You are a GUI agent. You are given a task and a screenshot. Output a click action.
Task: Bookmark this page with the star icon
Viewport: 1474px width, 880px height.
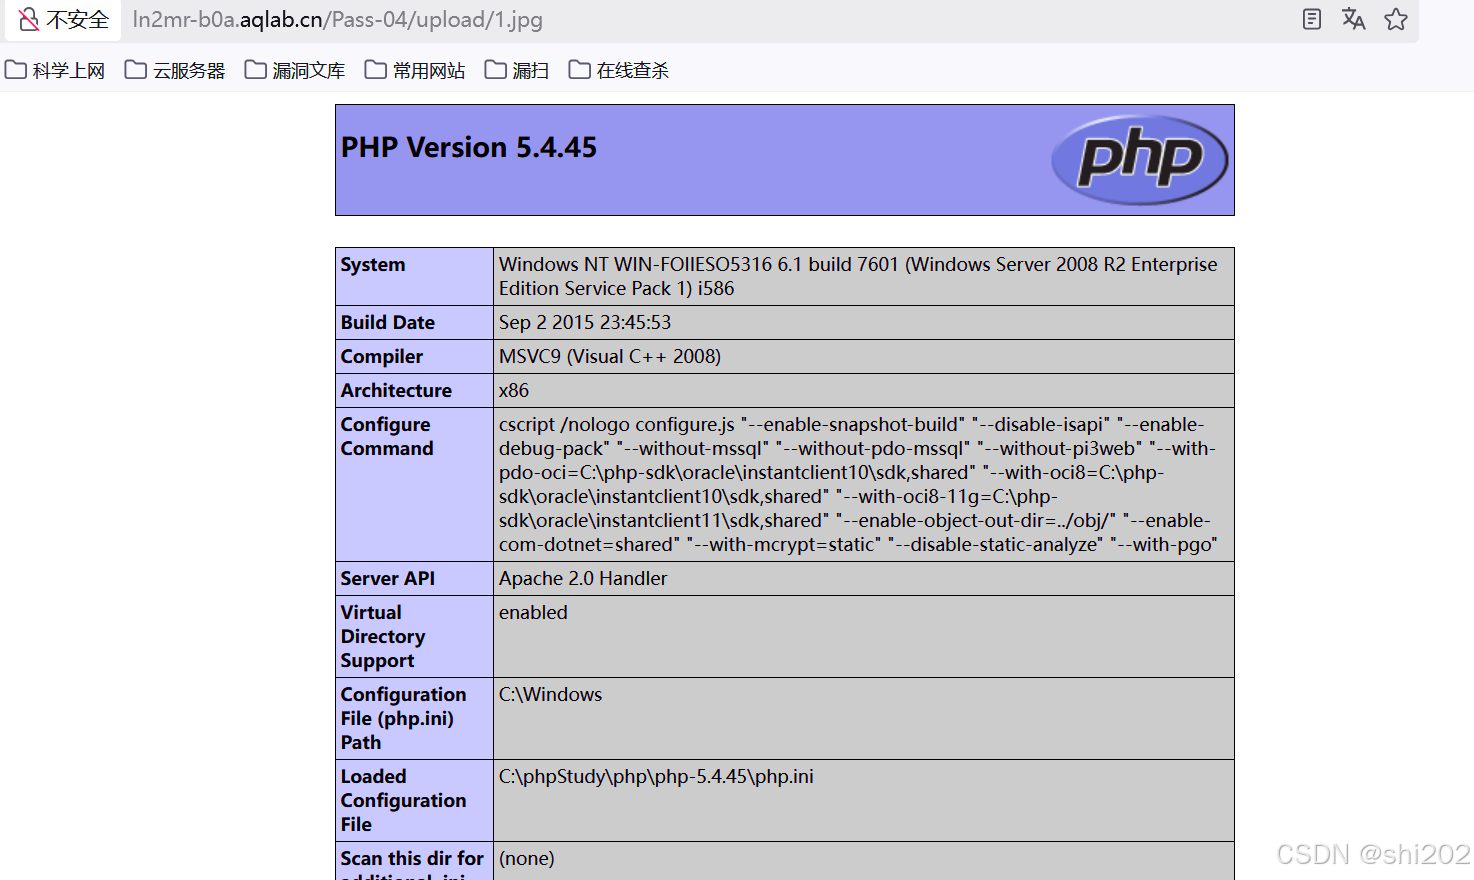coord(1396,19)
